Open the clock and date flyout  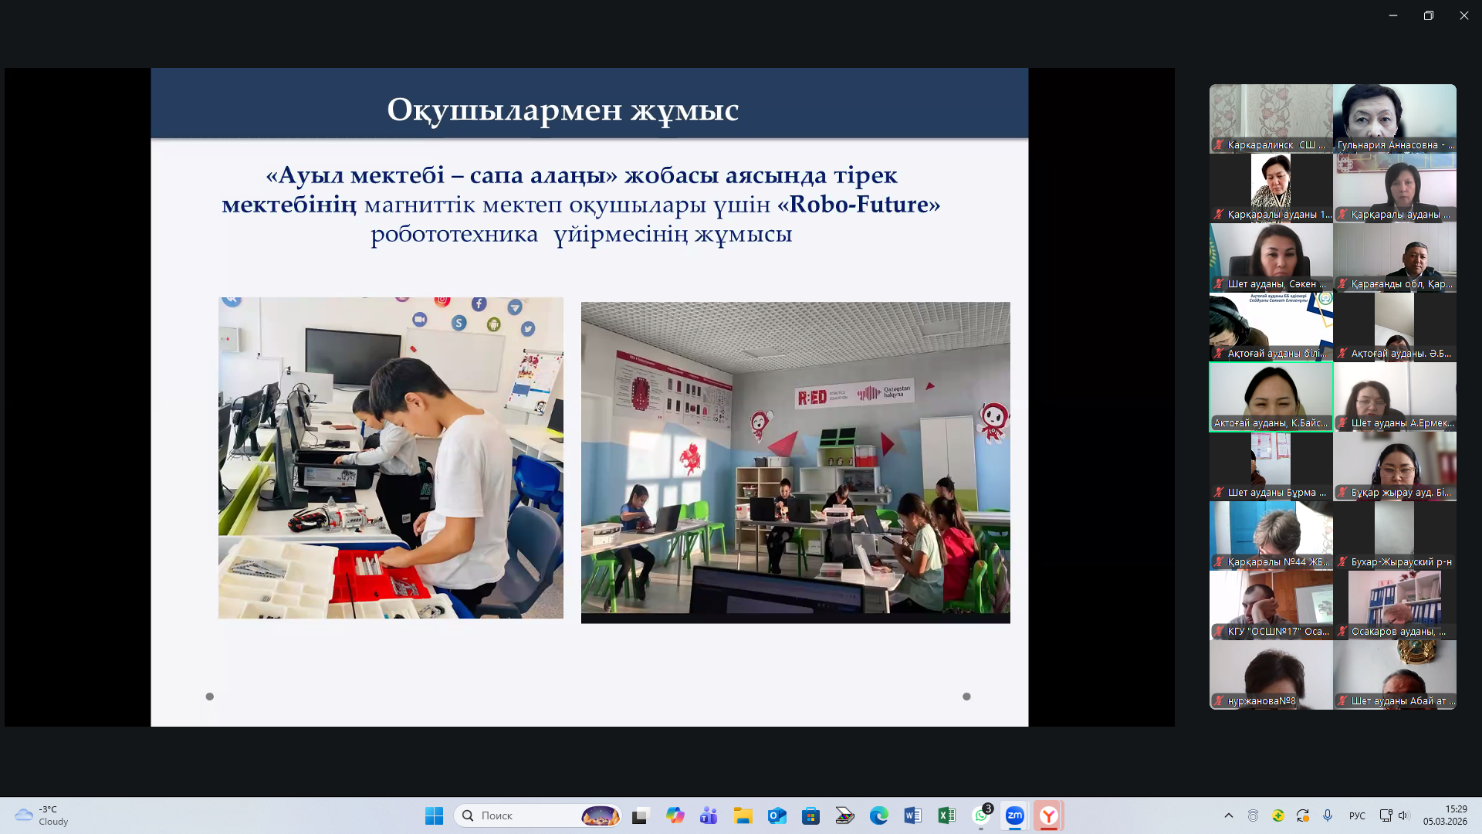click(x=1446, y=815)
